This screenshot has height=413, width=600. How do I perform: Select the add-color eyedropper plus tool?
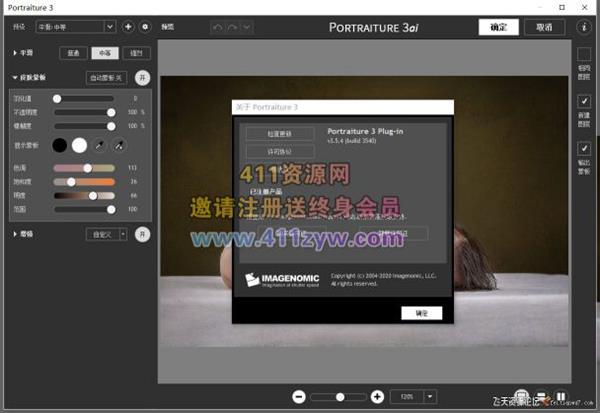pyautogui.click(x=119, y=145)
